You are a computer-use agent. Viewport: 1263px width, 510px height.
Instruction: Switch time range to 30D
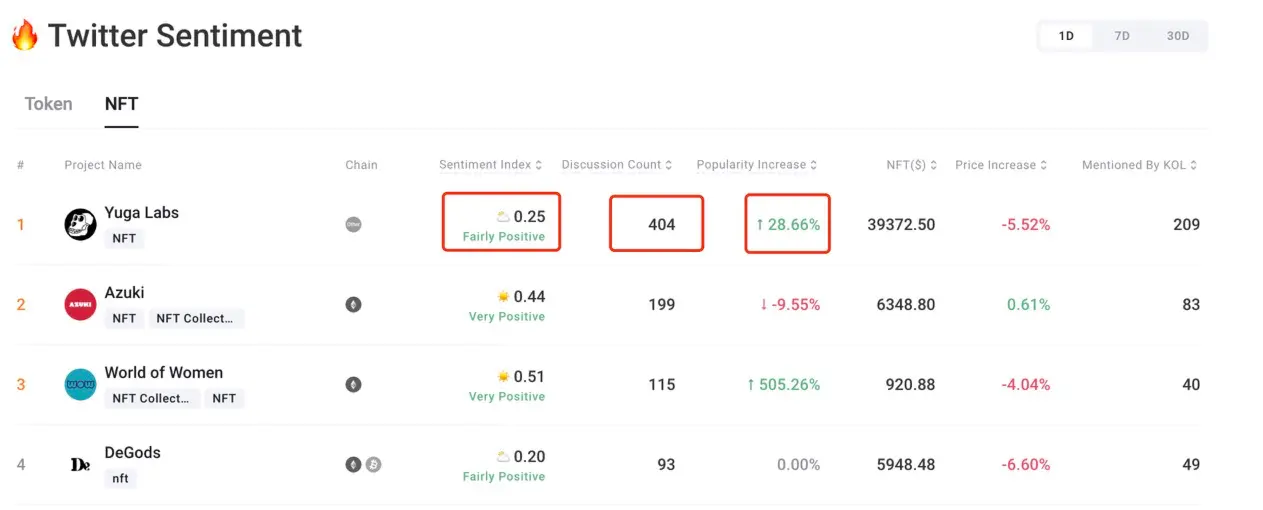coord(1177,36)
